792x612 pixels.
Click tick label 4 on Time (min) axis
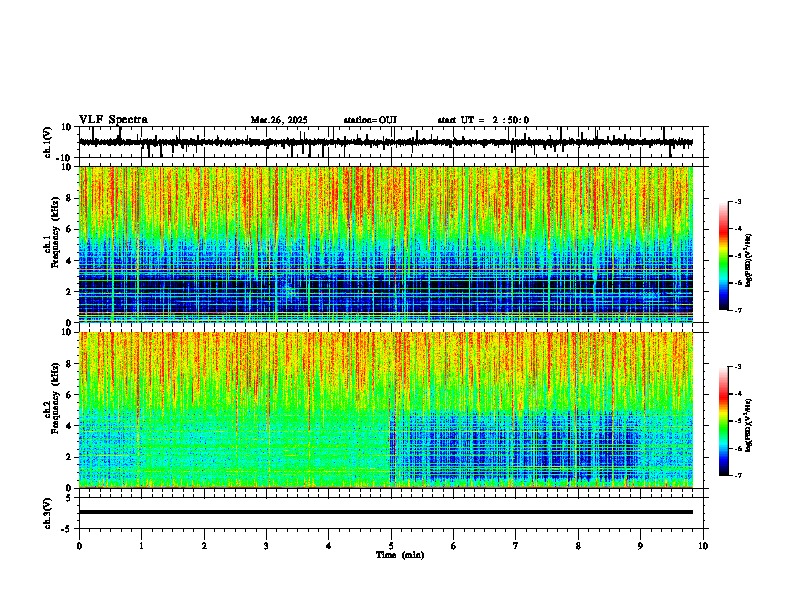click(329, 546)
